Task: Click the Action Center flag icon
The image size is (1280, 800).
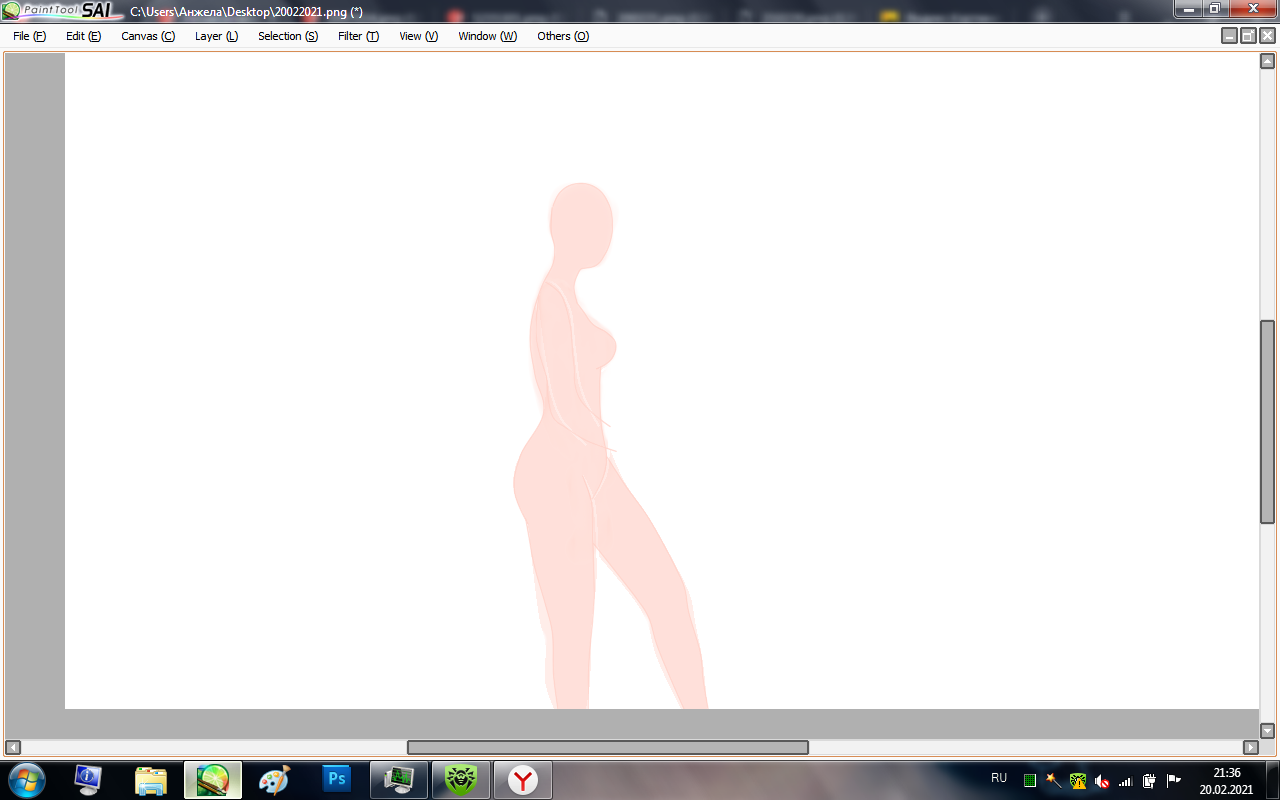Action: click(x=1174, y=780)
